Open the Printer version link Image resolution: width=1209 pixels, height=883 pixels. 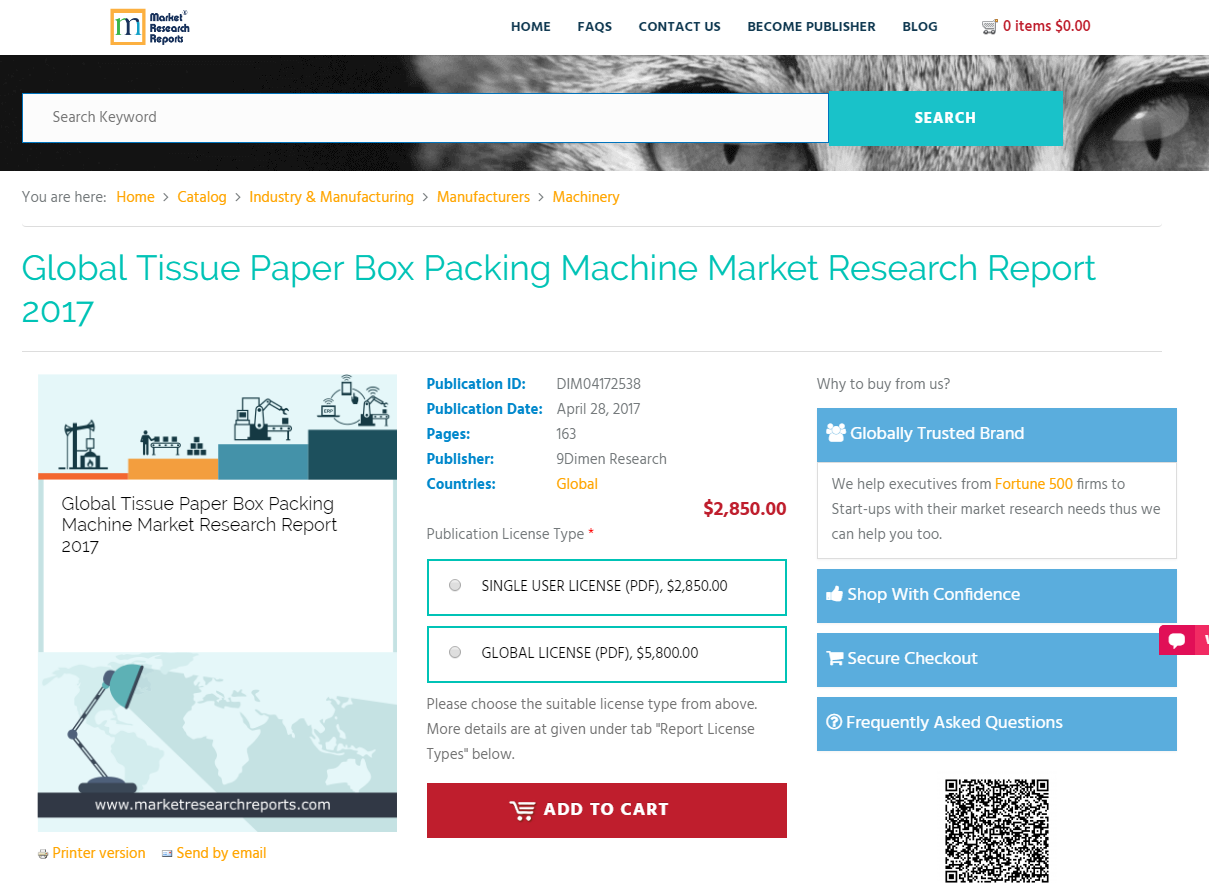pos(99,854)
